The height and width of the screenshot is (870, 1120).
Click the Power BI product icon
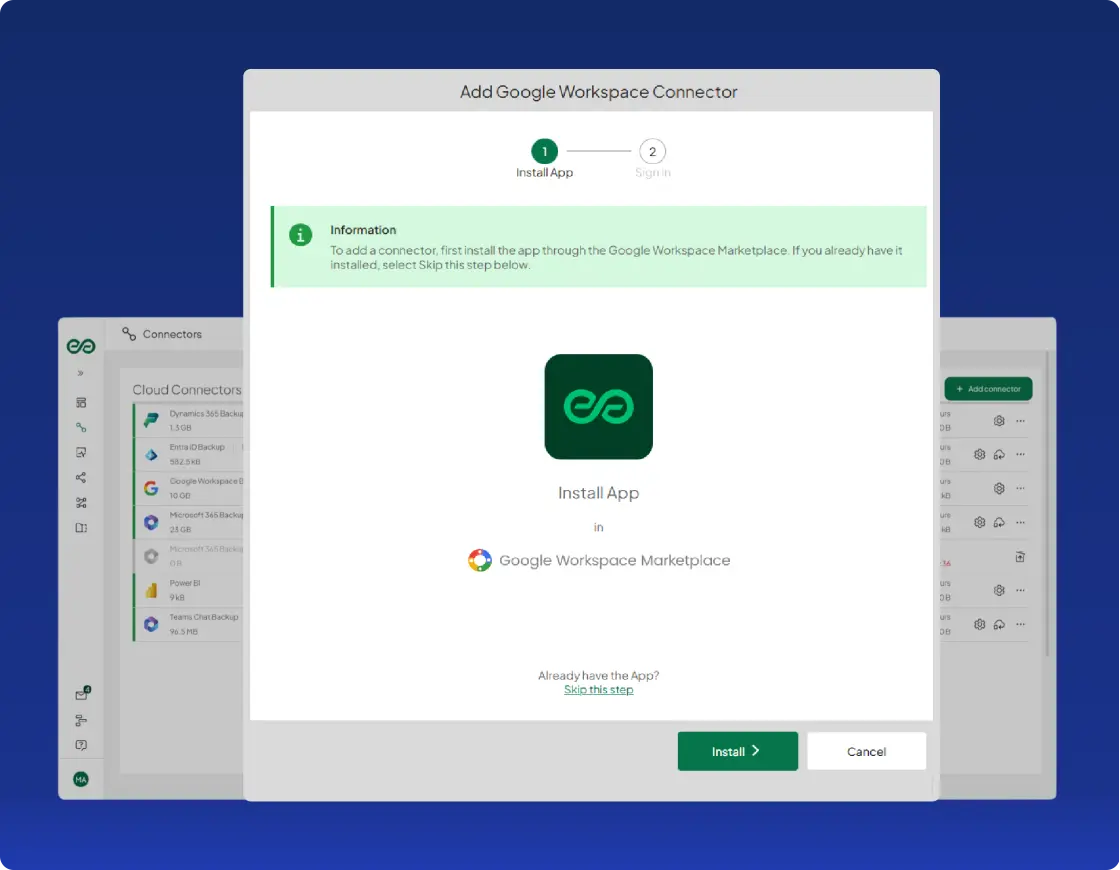151,590
